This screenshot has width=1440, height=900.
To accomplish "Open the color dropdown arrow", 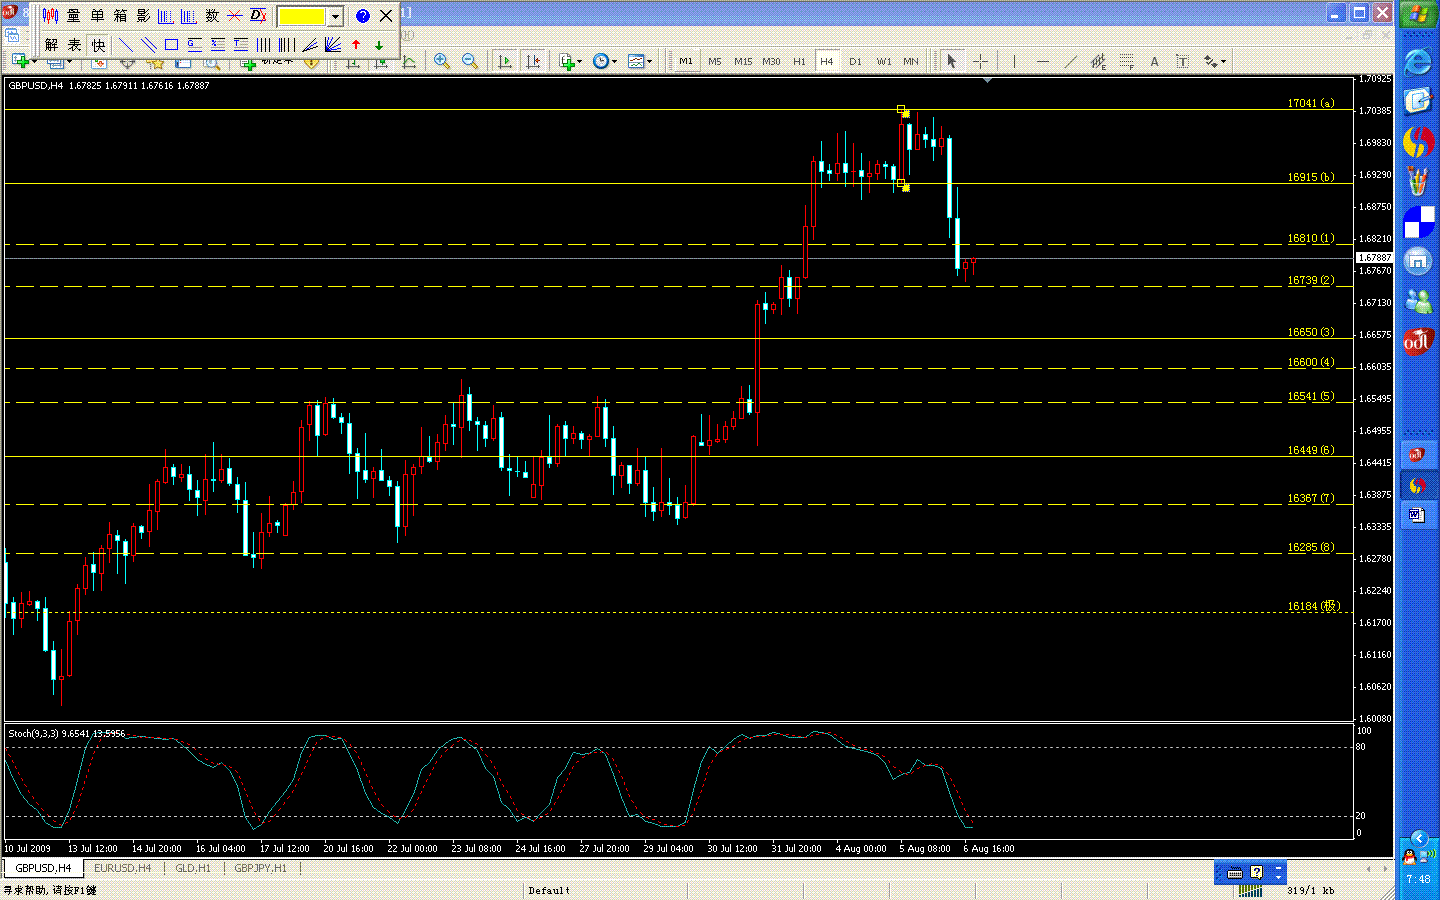I will tap(335, 16).
